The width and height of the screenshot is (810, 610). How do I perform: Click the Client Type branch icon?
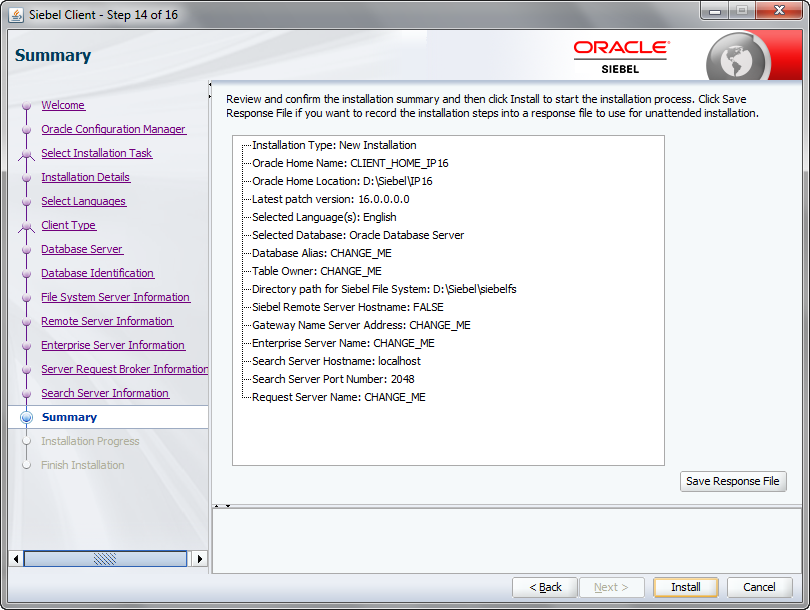click(26, 227)
